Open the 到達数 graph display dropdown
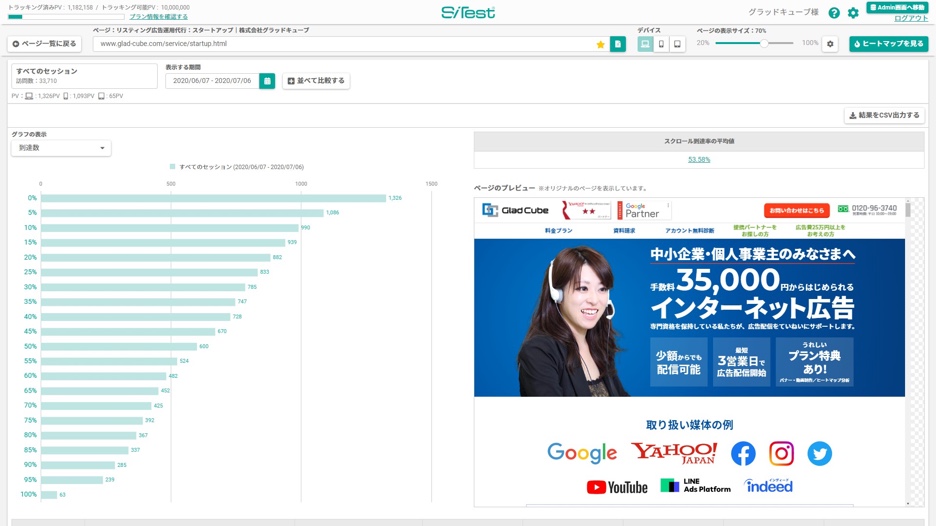This screenshot has width=936, height=526. (x=61, y=148)
